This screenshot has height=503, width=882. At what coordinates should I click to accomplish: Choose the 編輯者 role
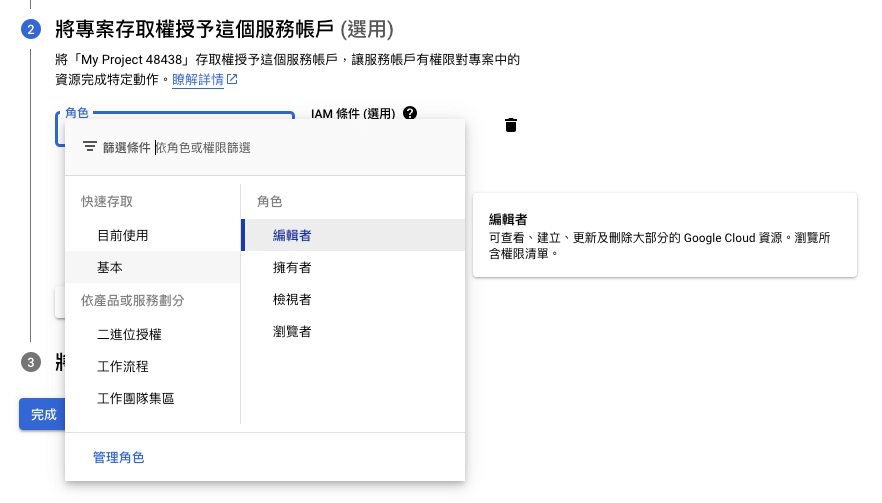click(292, 236)
